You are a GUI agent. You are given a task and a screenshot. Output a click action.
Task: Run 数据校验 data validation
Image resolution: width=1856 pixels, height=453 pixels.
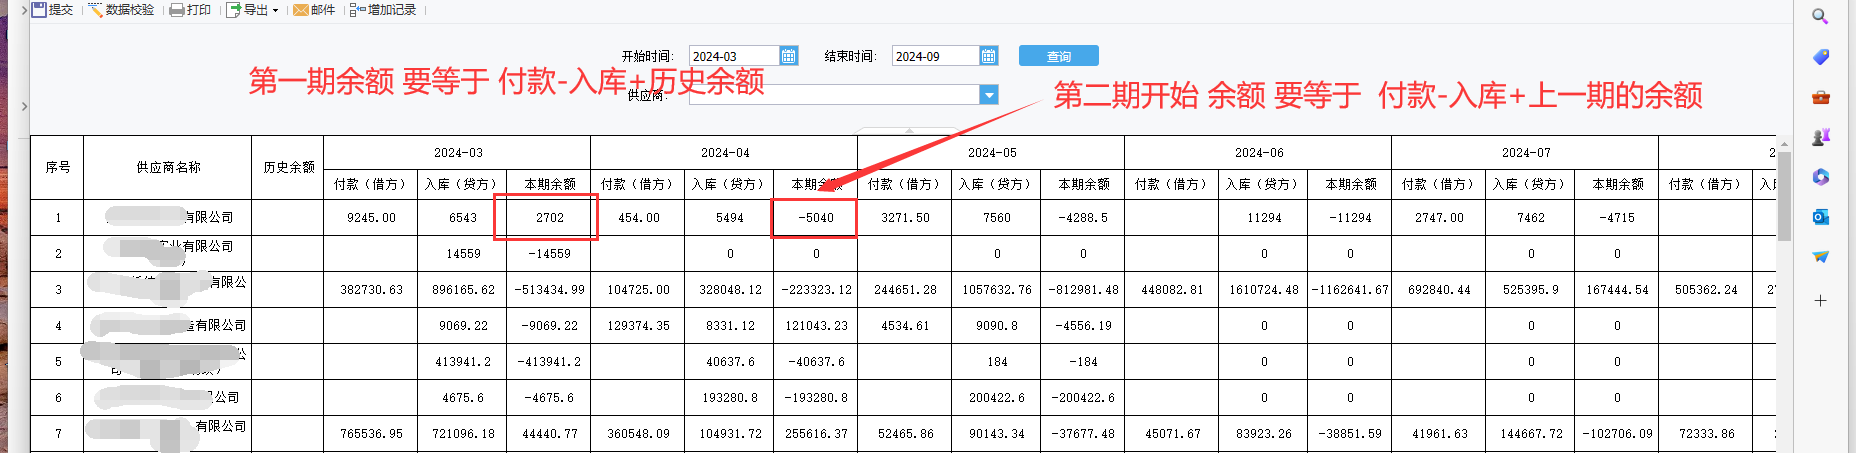pos(96,10)
